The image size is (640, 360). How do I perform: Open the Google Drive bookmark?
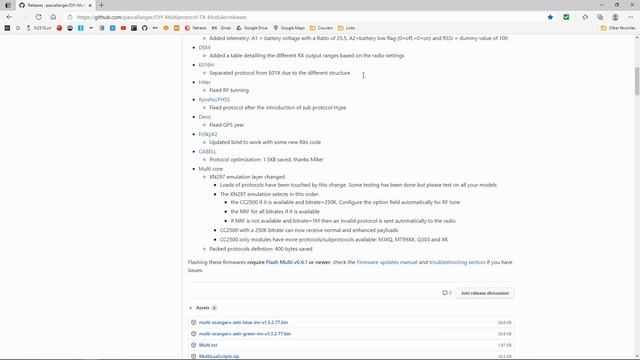(x=252, y=28)
